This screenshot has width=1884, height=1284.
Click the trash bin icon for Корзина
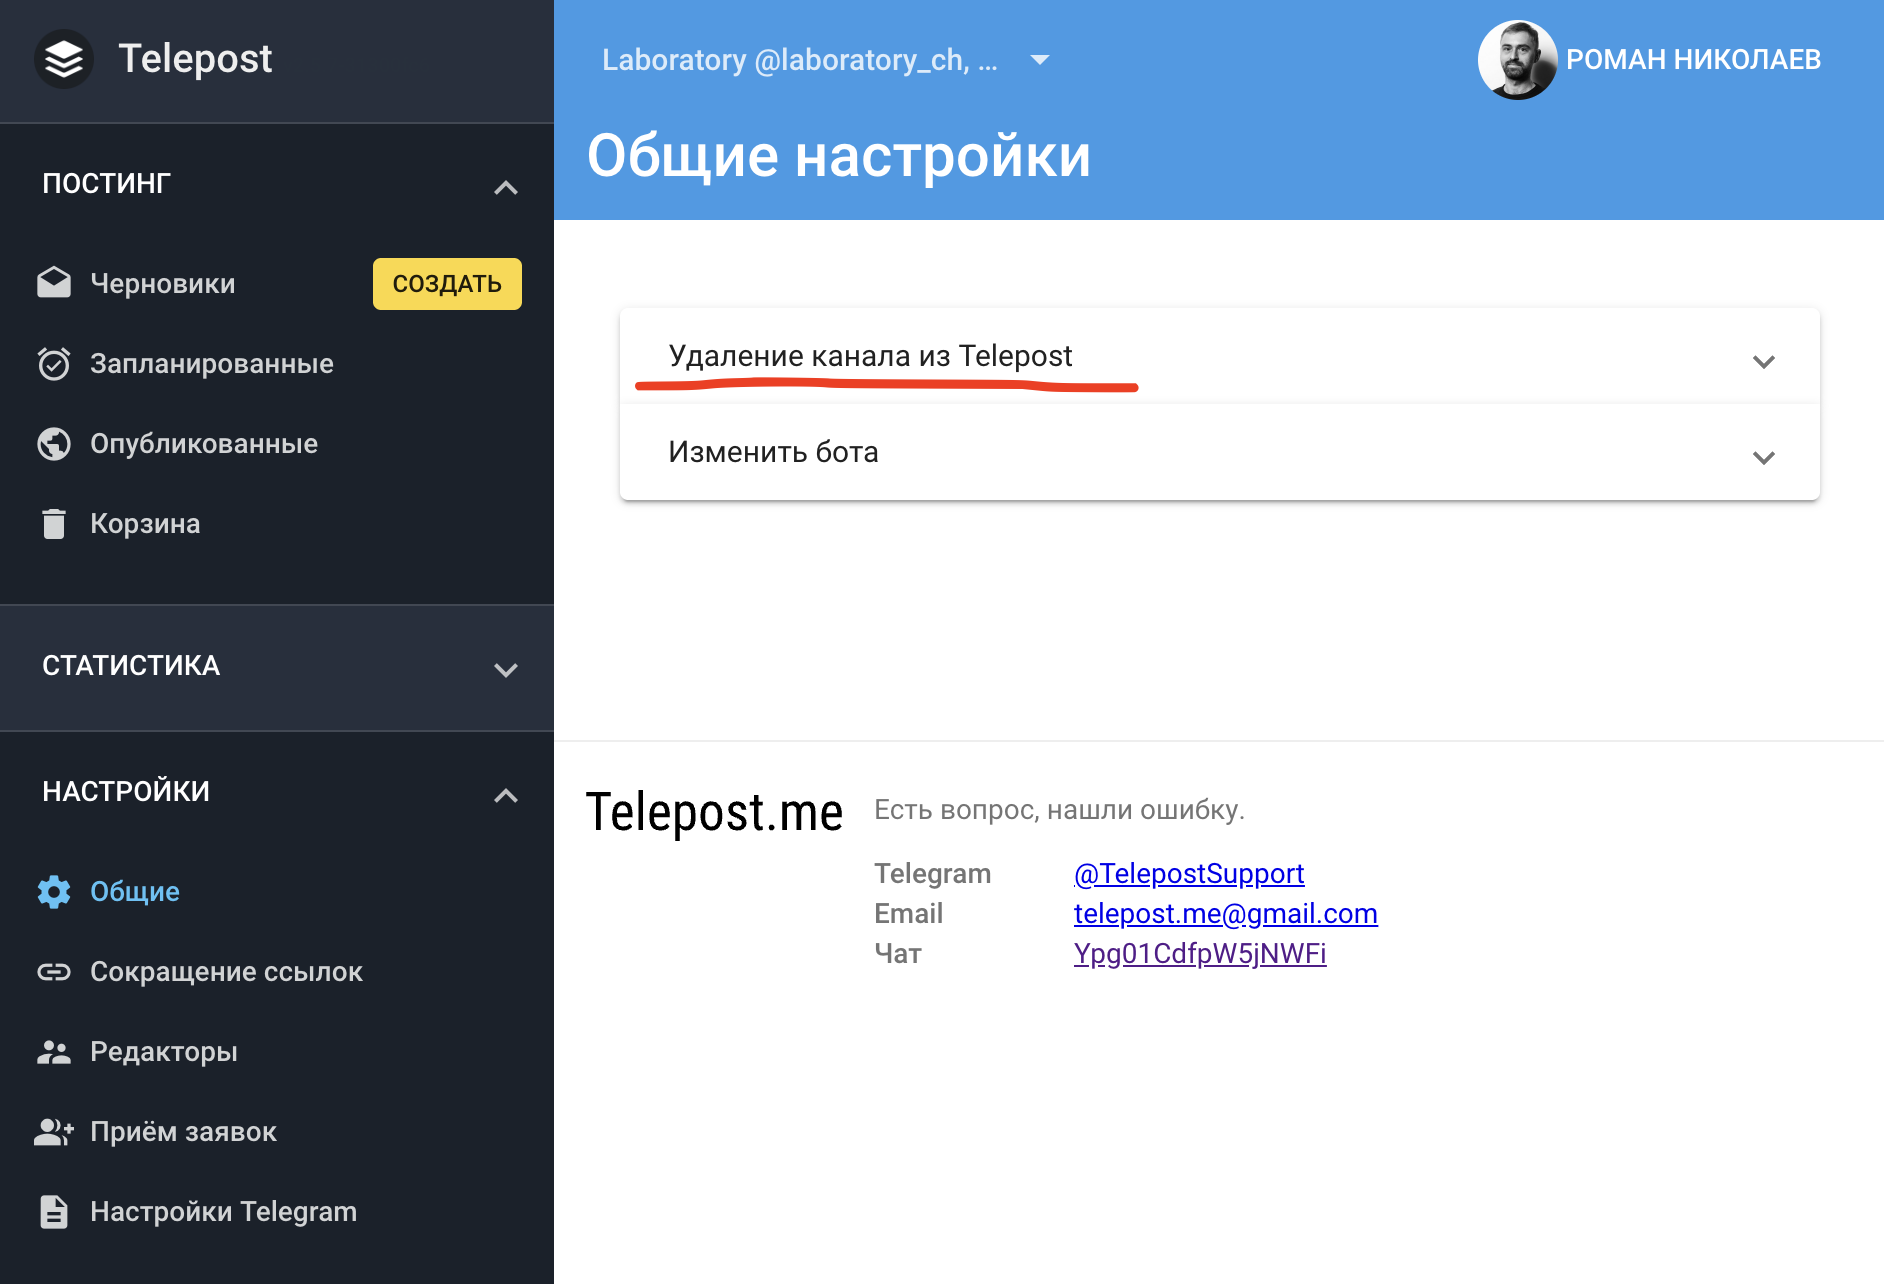pyautogui.click(x=54, y=523)
